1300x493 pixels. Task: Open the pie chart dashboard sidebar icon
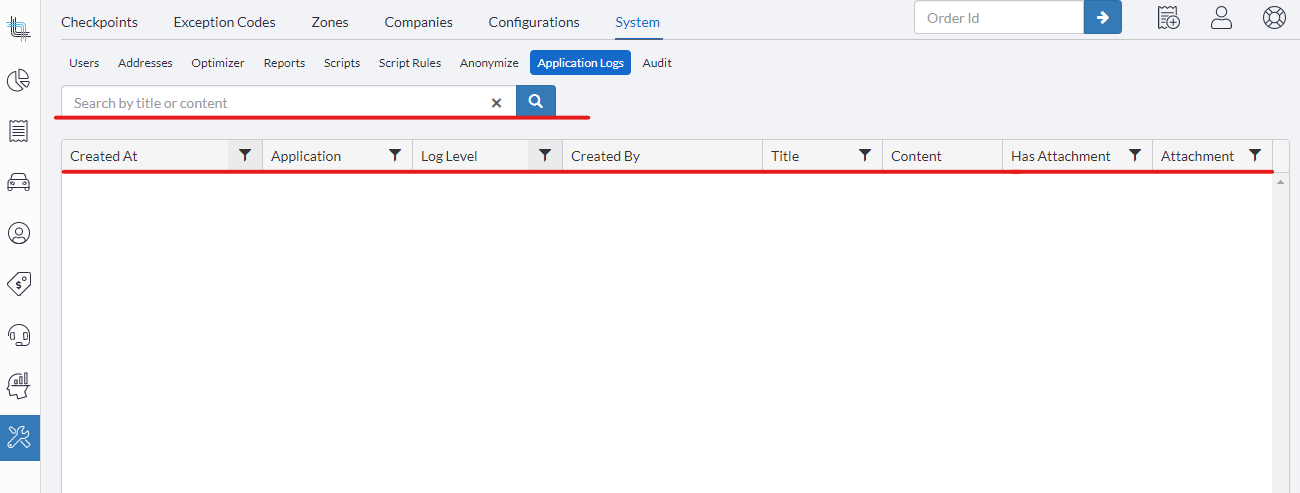(19, 80)
